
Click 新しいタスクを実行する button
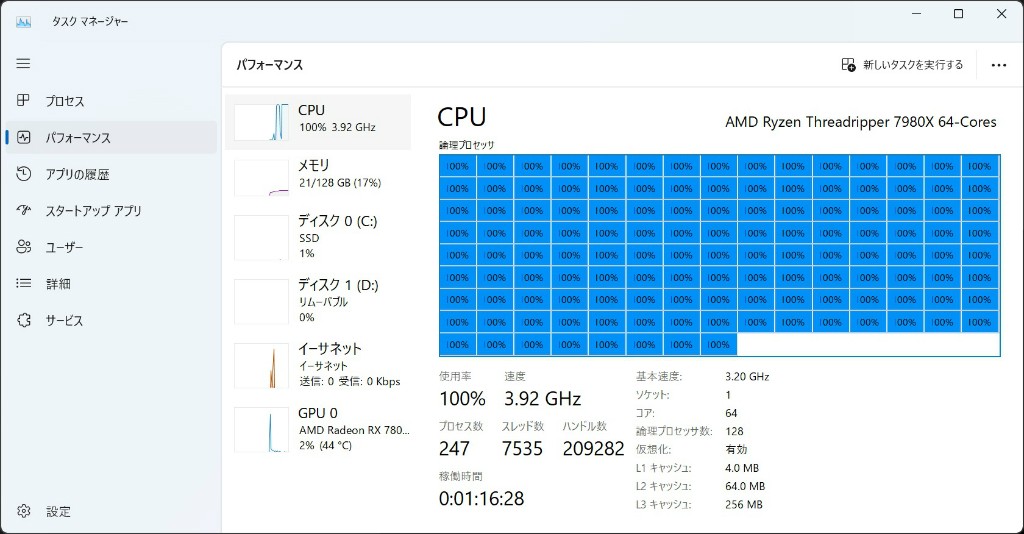[902, 65]
